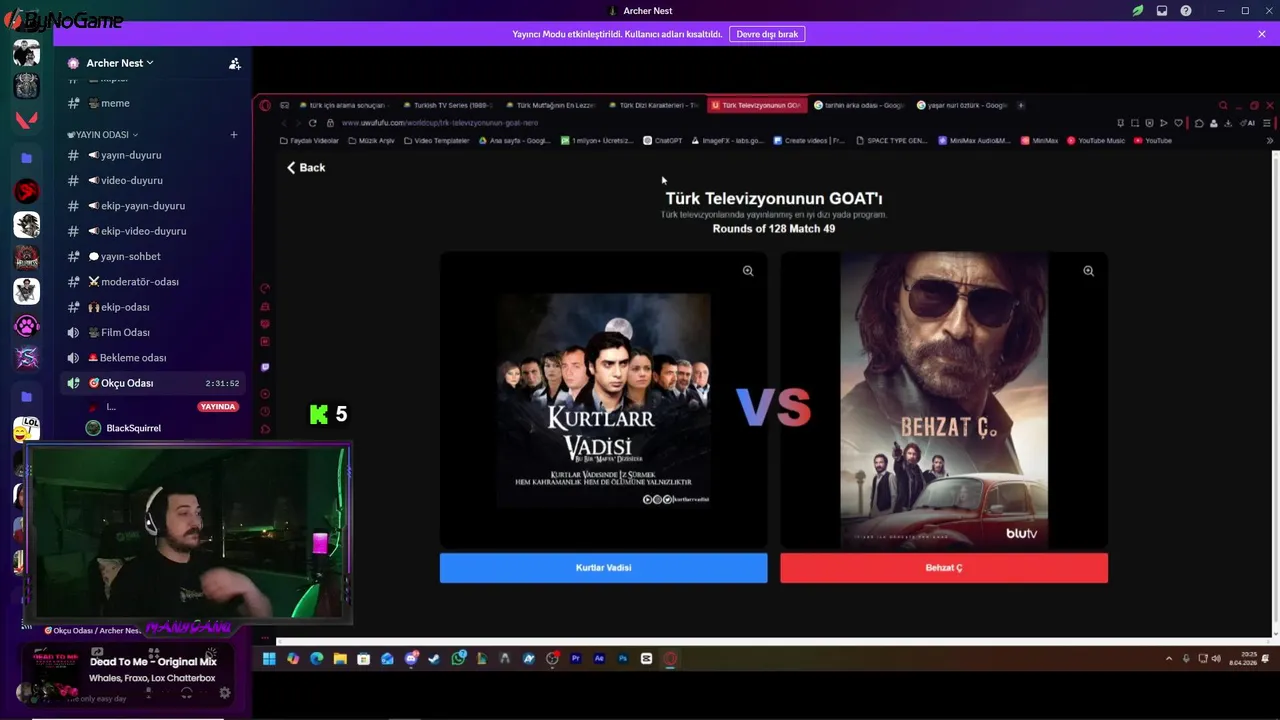Select the Okçu Odası voice channel

pyautogui.click(x=152, y=383)
